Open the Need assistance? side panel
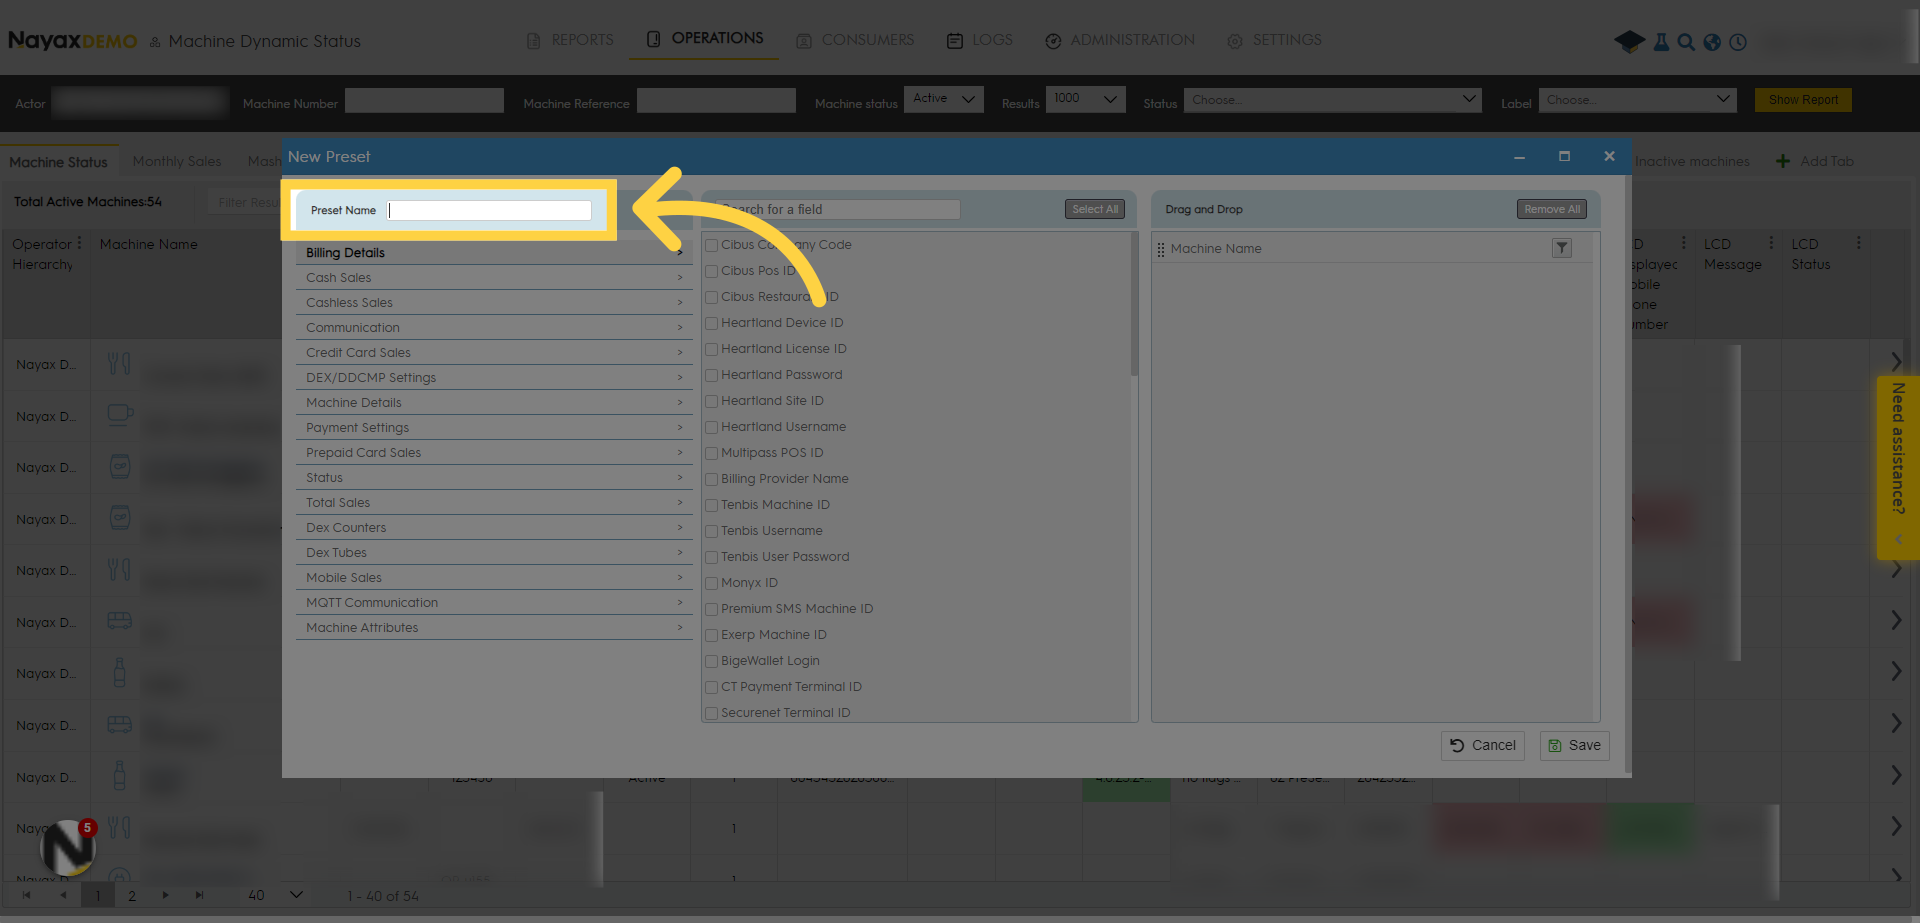This screenshot has width=1920, height=923. click(1898, 467)
